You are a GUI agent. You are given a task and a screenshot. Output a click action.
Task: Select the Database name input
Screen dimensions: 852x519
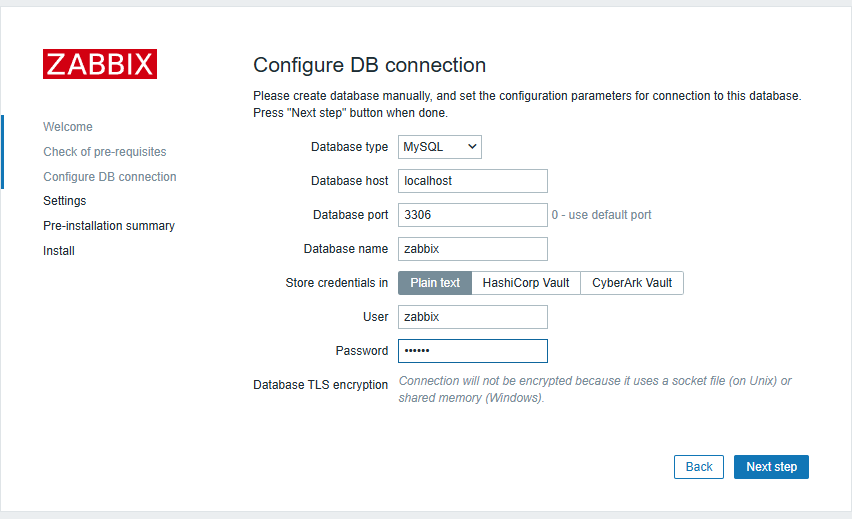pos(473,249)
